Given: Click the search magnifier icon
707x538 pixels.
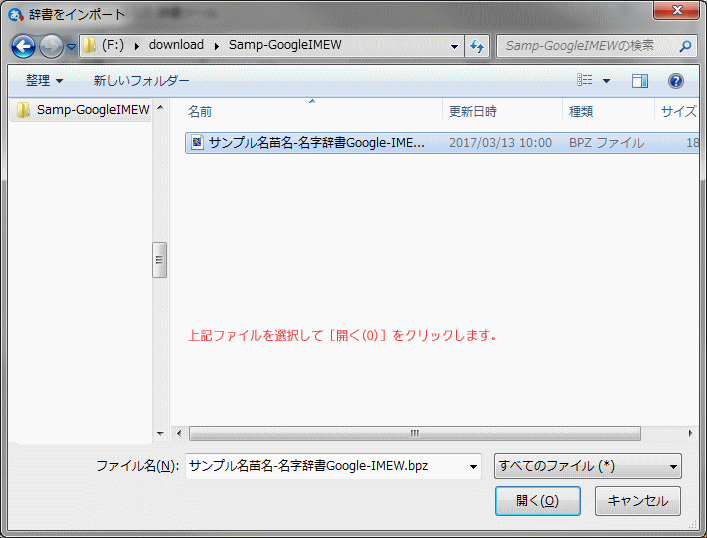Looking at the screenshot, I should 685,46.
